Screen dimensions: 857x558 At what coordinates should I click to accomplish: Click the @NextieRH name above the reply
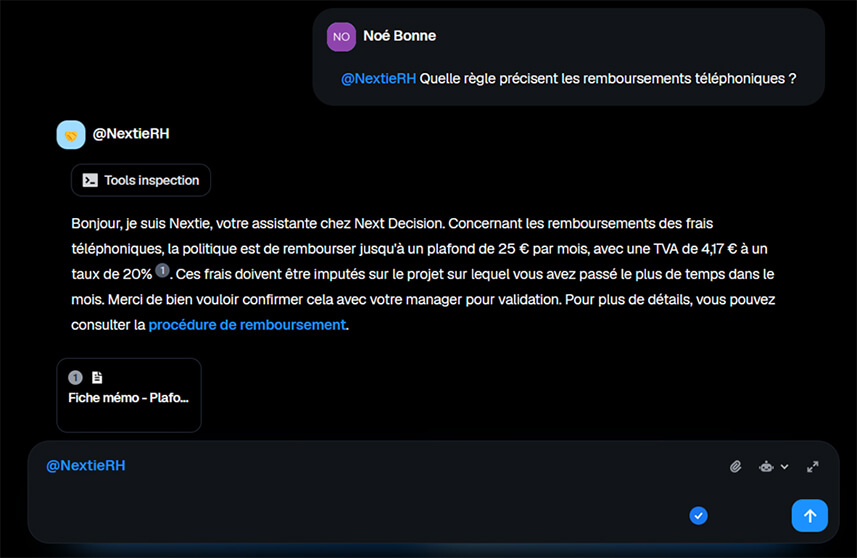[130, 135]
